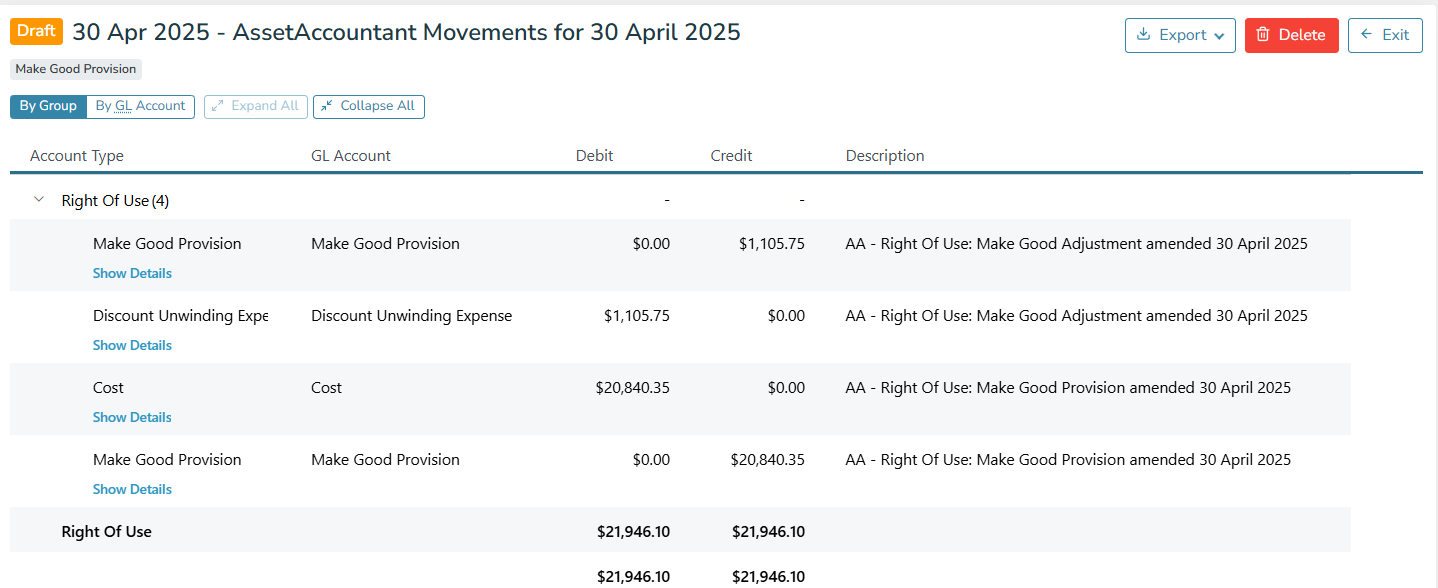Show Details for Discount Unwinding Expense row
Viewport: 1438px width, 588px height.
pyautogui.click(x=132, y=345)
